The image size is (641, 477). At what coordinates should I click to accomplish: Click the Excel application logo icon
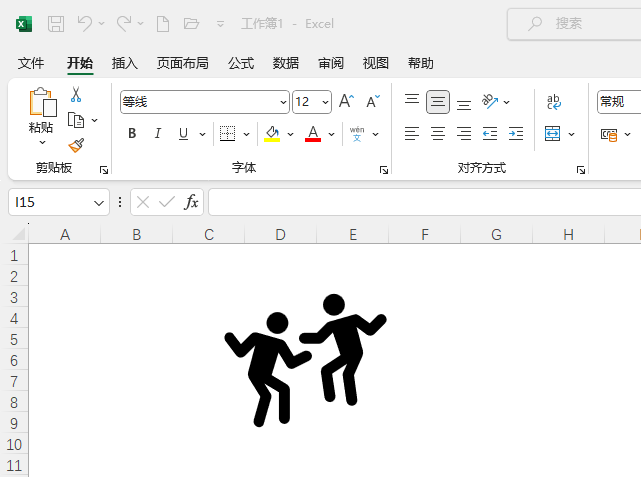(x=24, y=24)
